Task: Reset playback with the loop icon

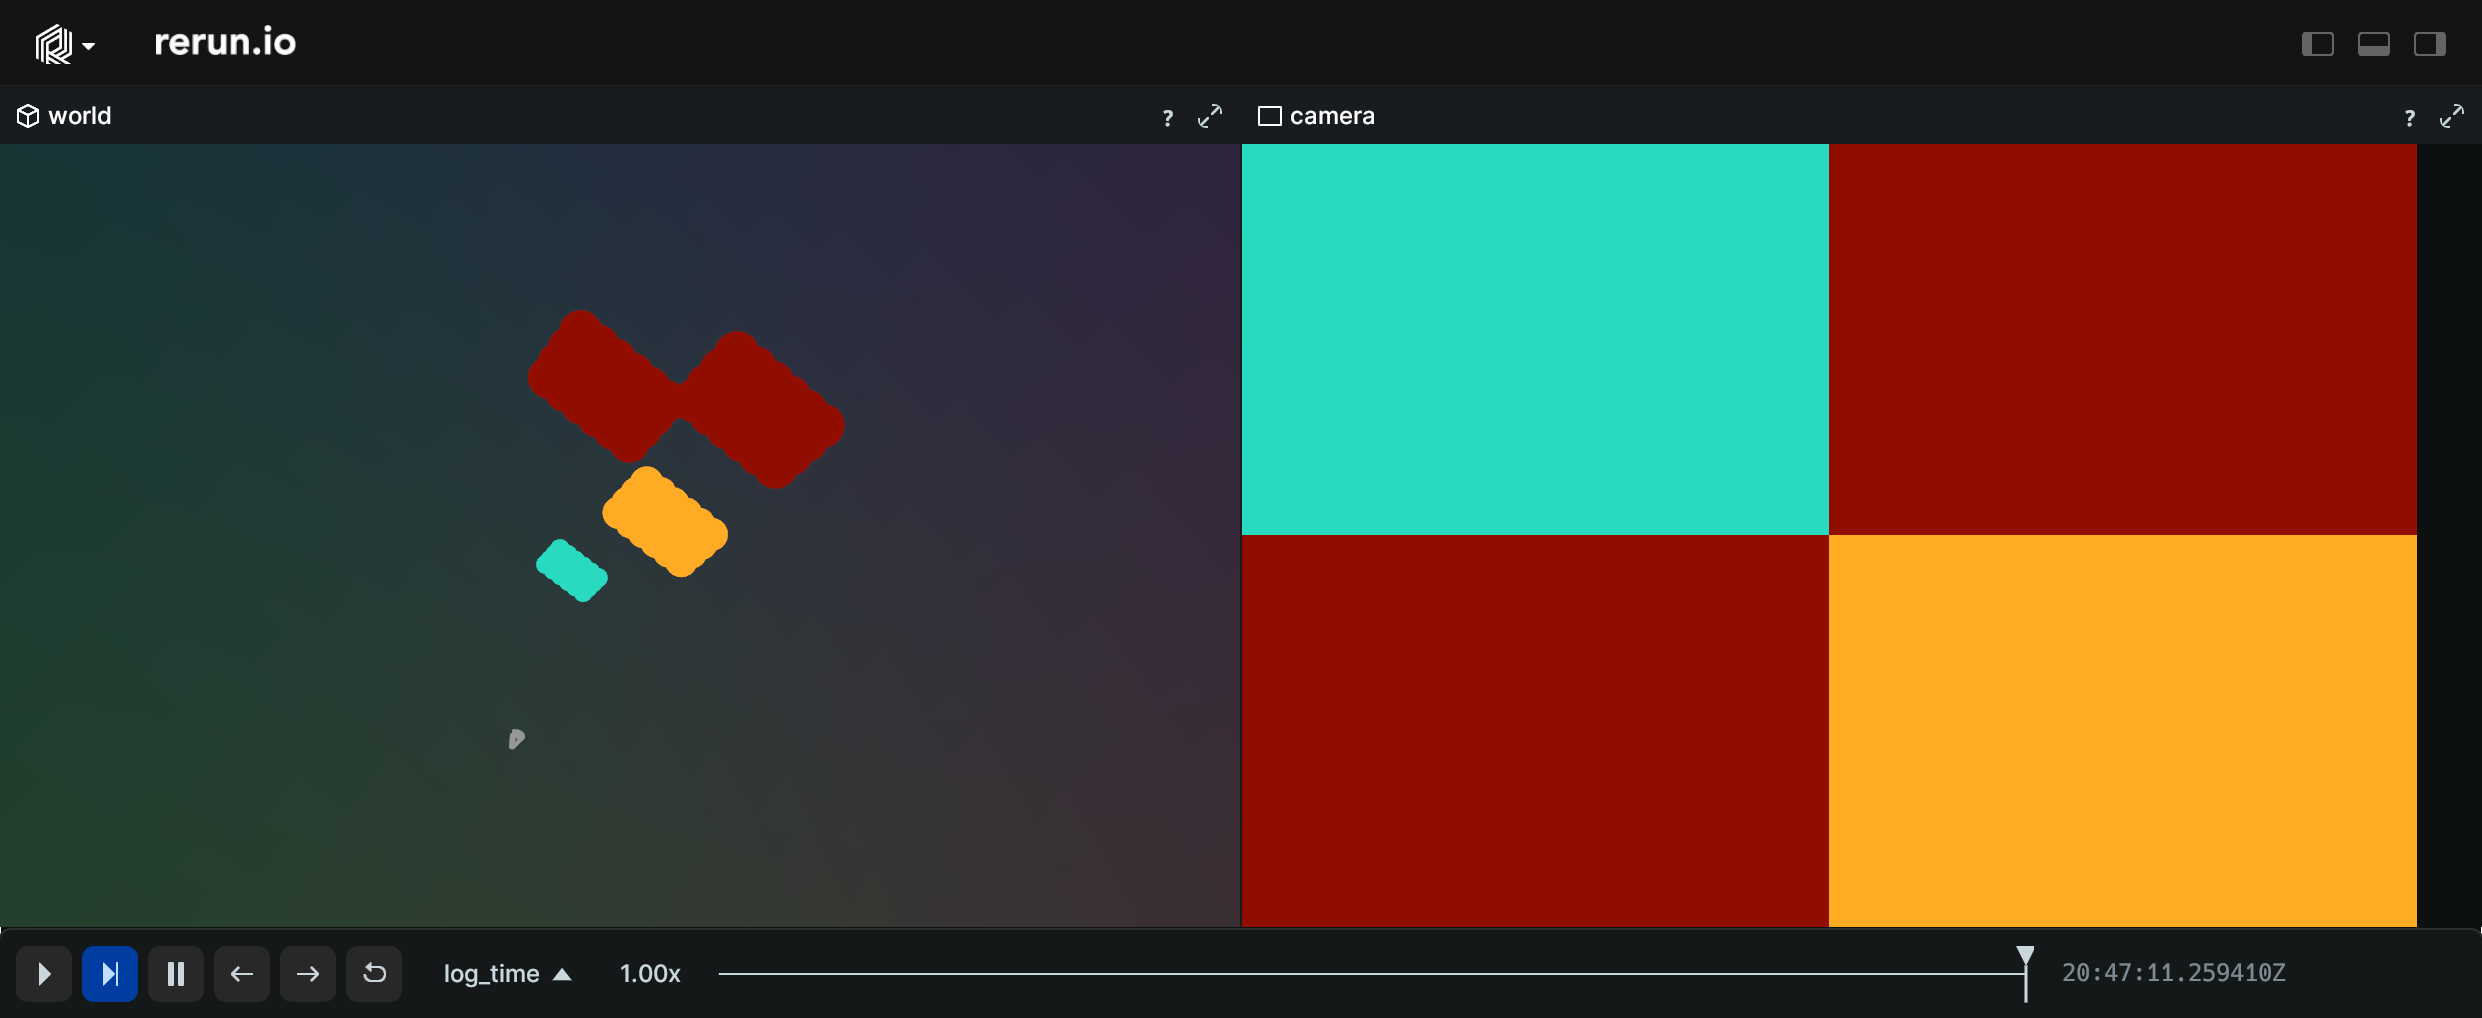Action: coord(373,973)
